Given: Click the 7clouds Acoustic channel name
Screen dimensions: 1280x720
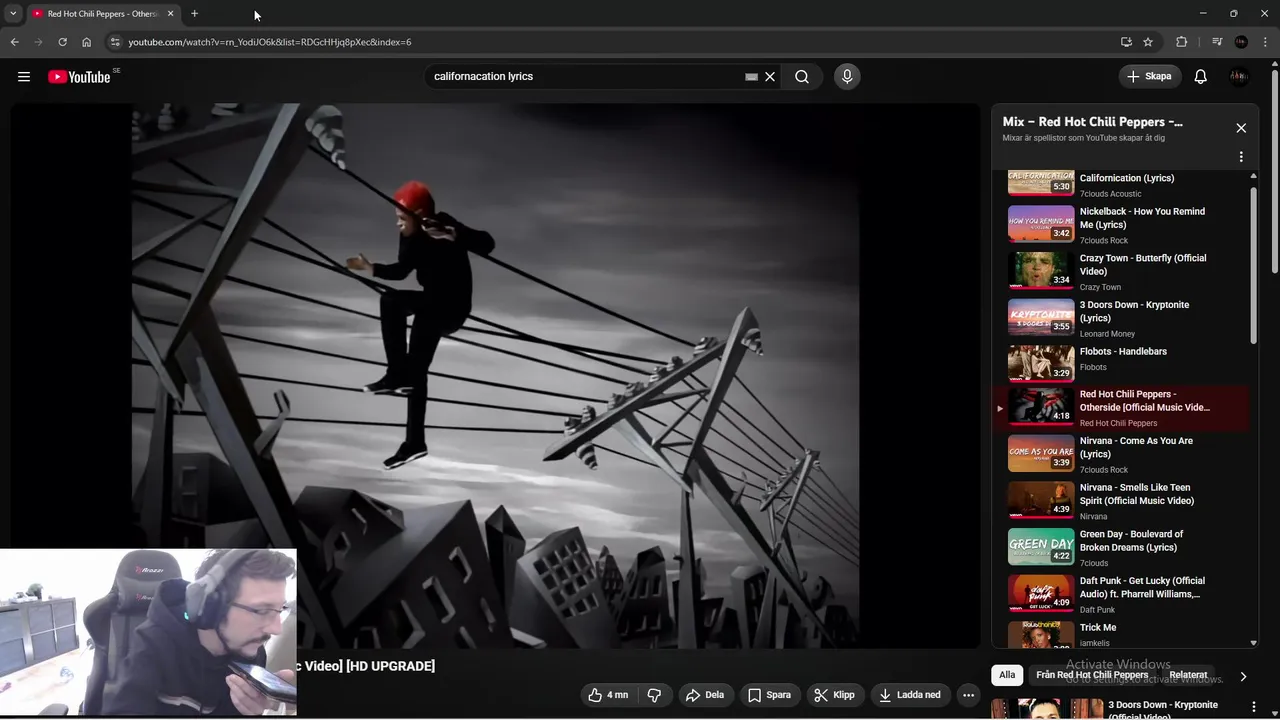Looking at the screenshot, I should click(1110, 194).
